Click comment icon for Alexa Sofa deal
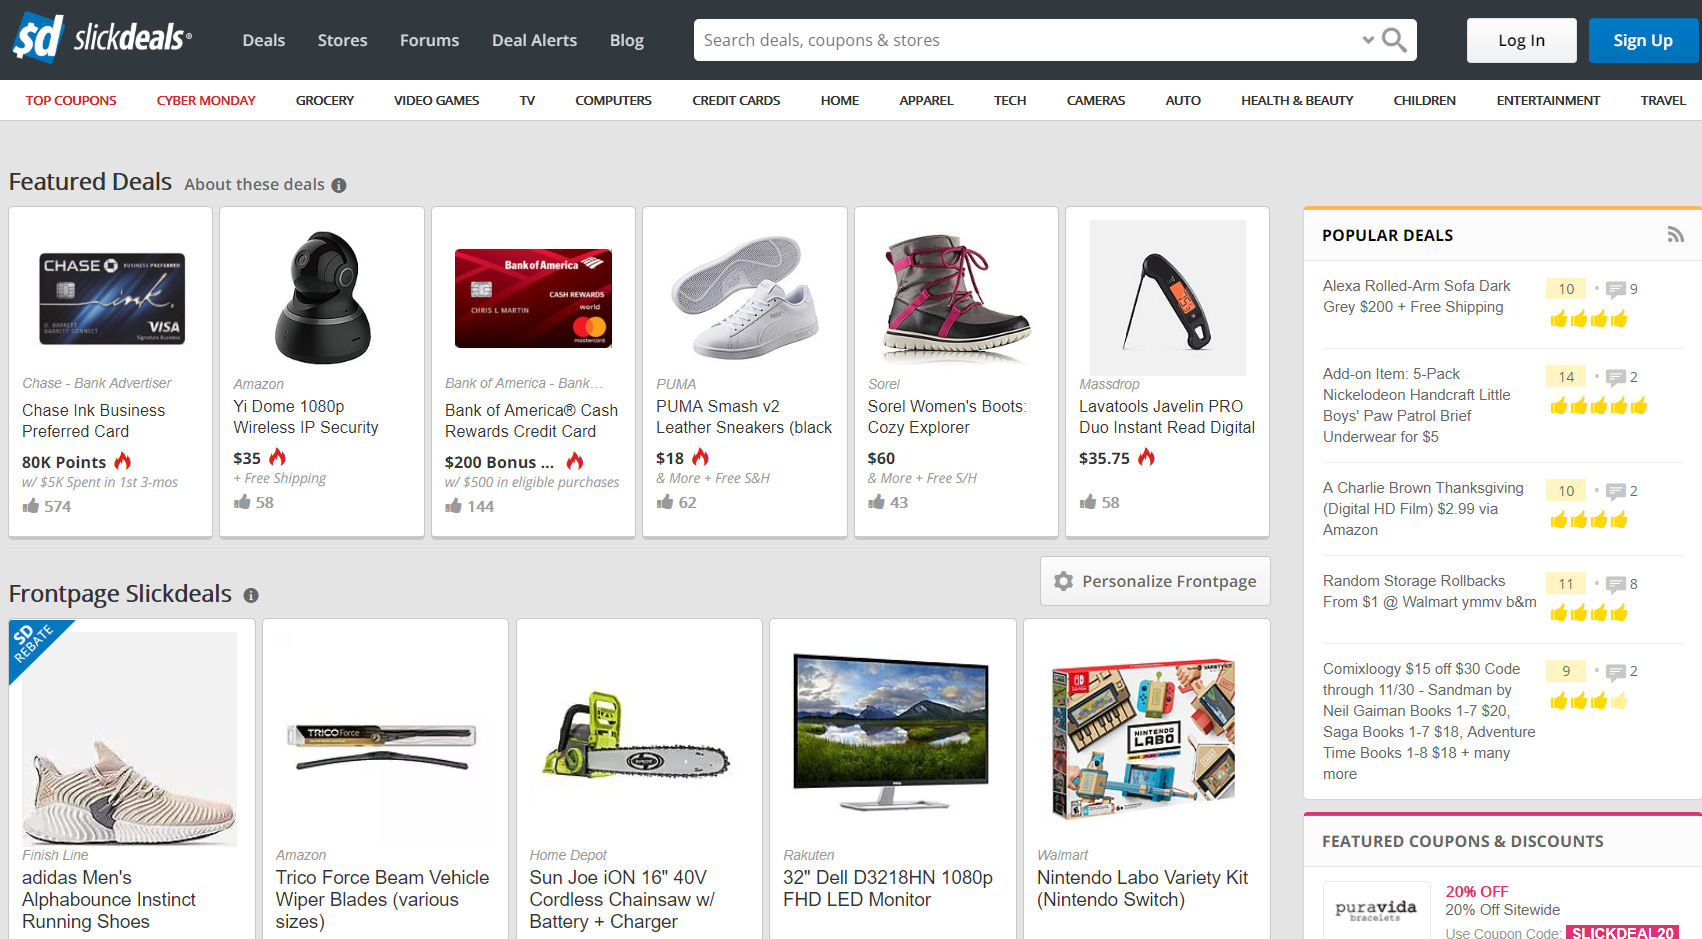The width and height of the screenshot is (1702, 939). (x=1616, y=290)
